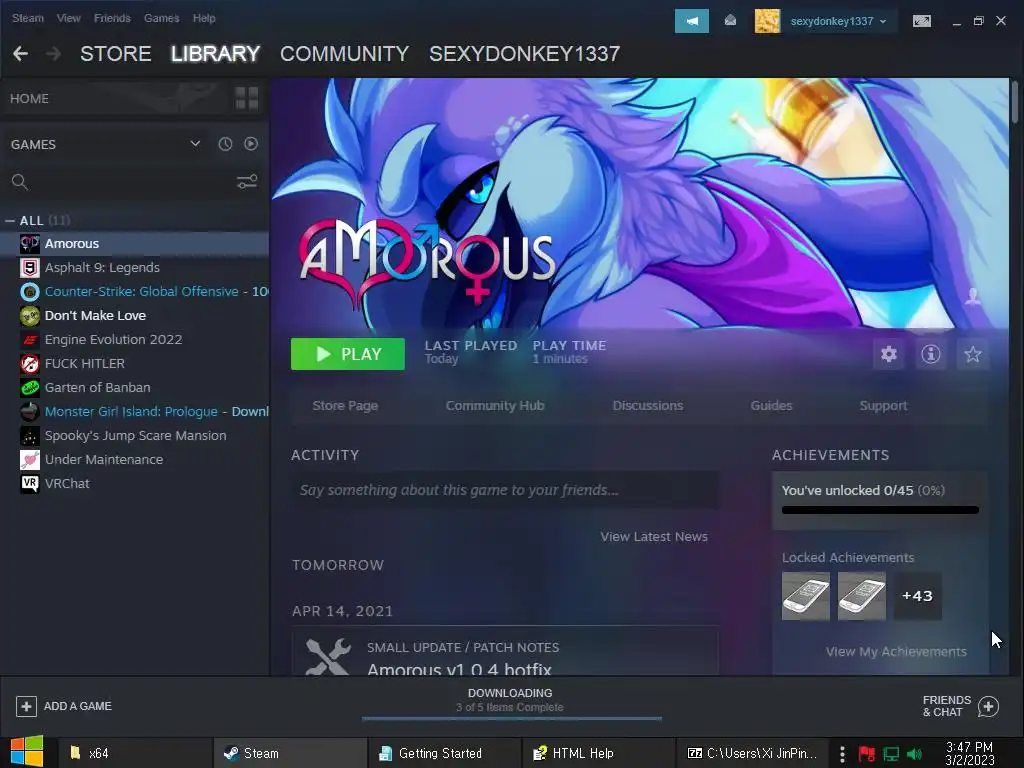Image resolution: width=1024 pixels, height=768 pixels.
Task: Open the inbox envelope icon
Action: coord(731,21)
